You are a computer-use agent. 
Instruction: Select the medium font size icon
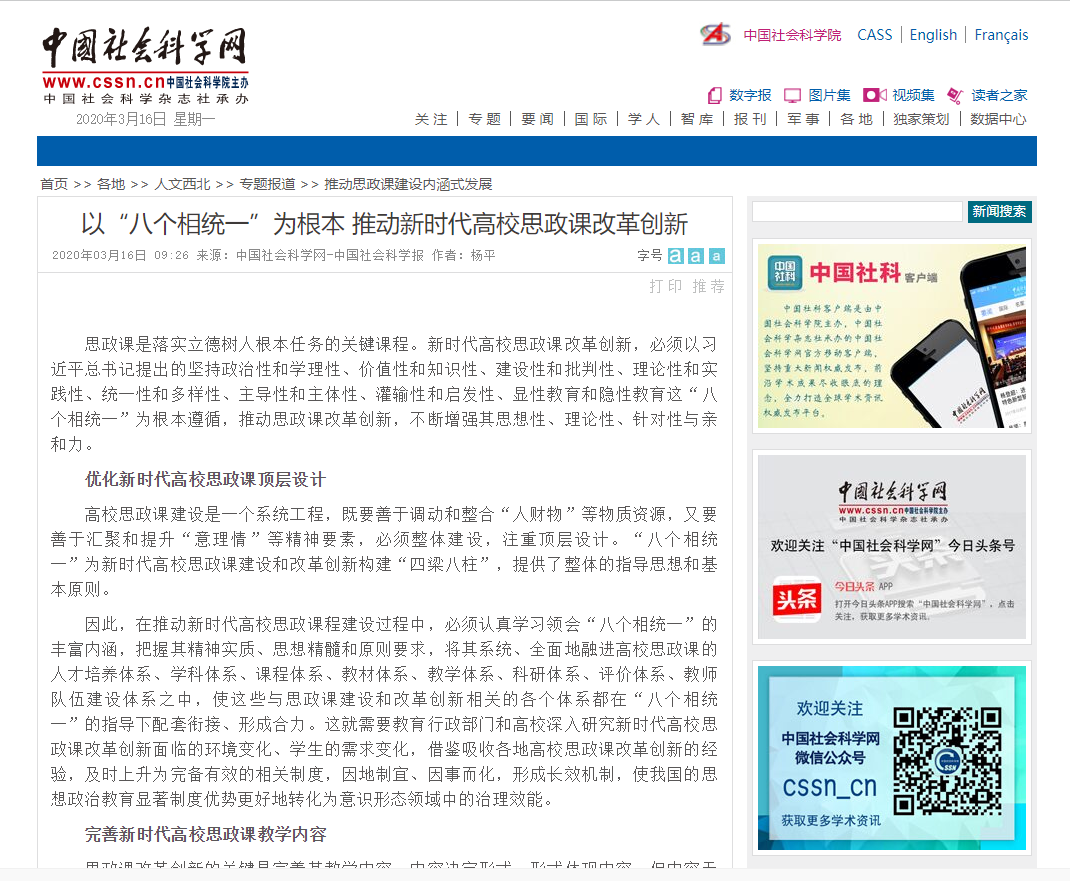[696, 256]
